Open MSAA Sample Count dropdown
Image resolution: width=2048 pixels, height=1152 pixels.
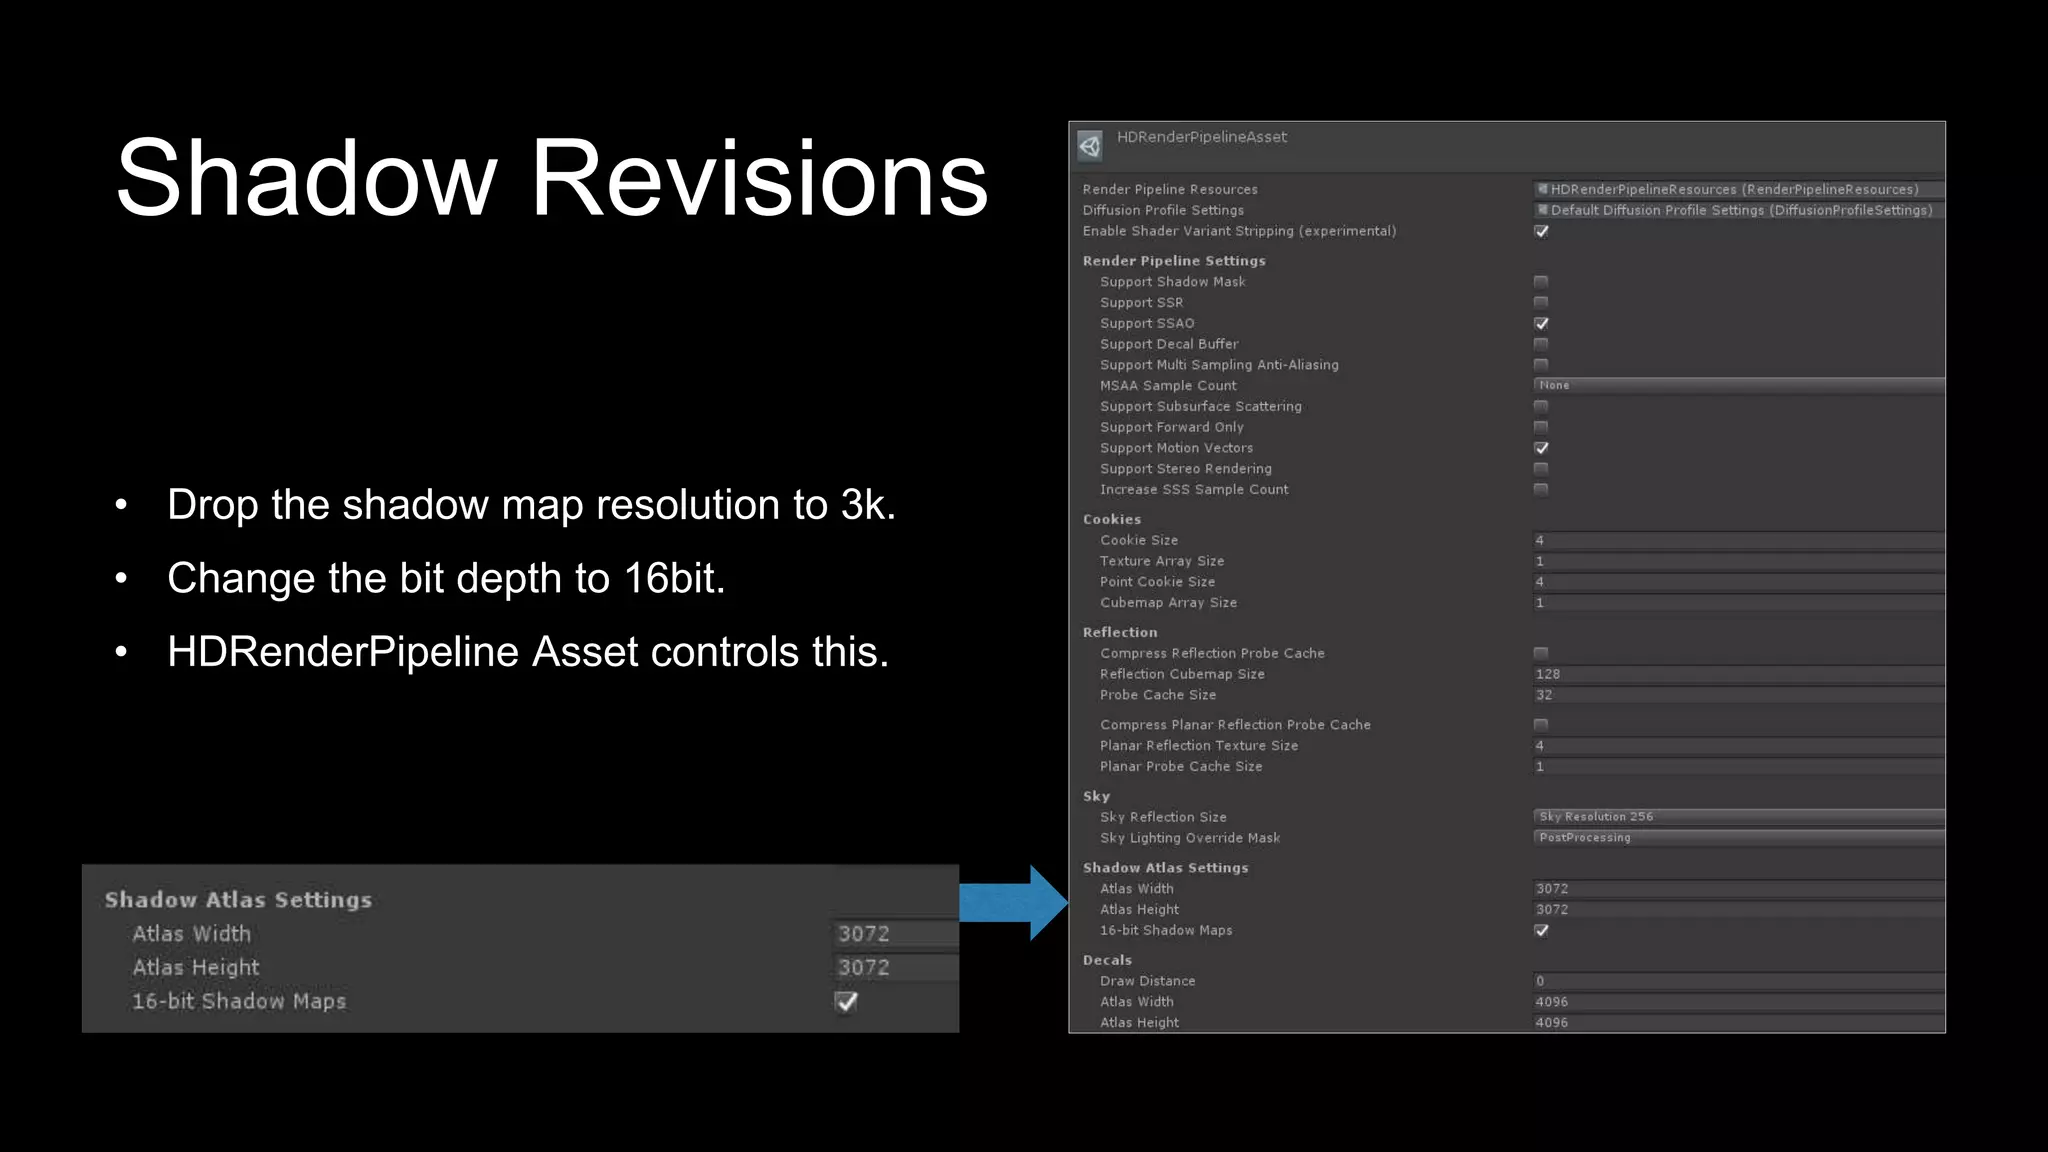click(x=1739, y=385)
